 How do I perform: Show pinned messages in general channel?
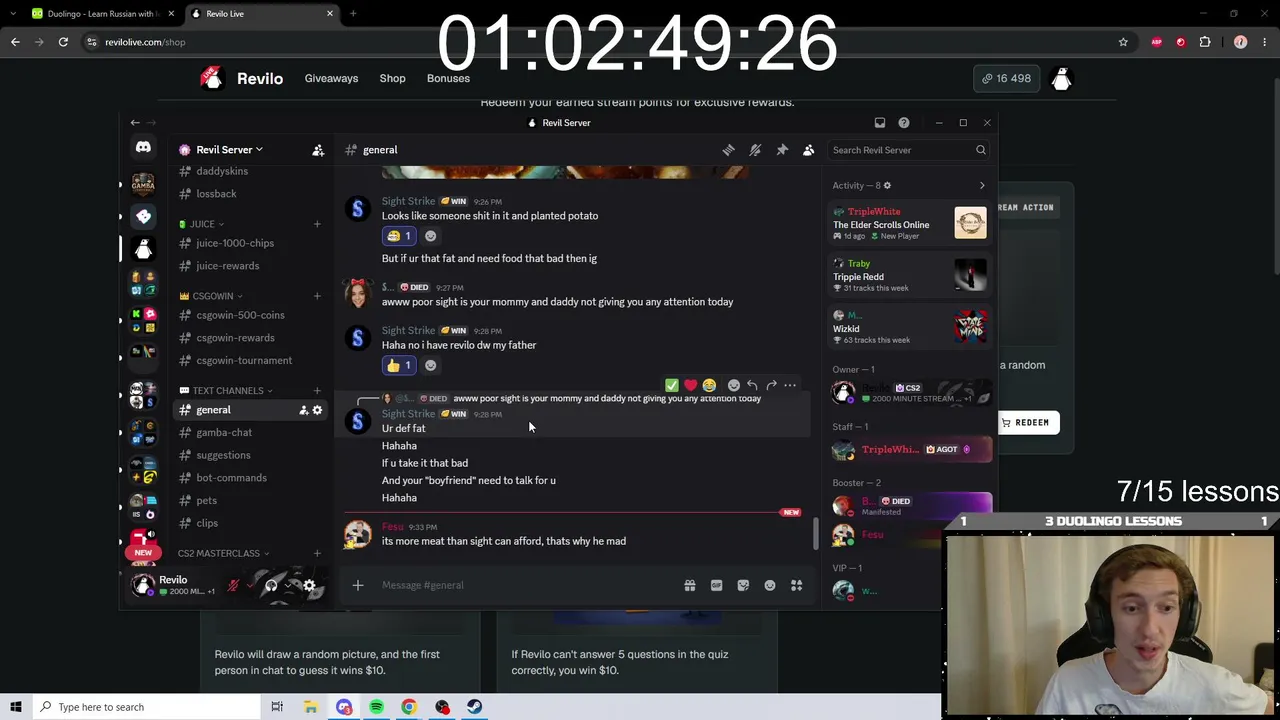coord(782,150)
